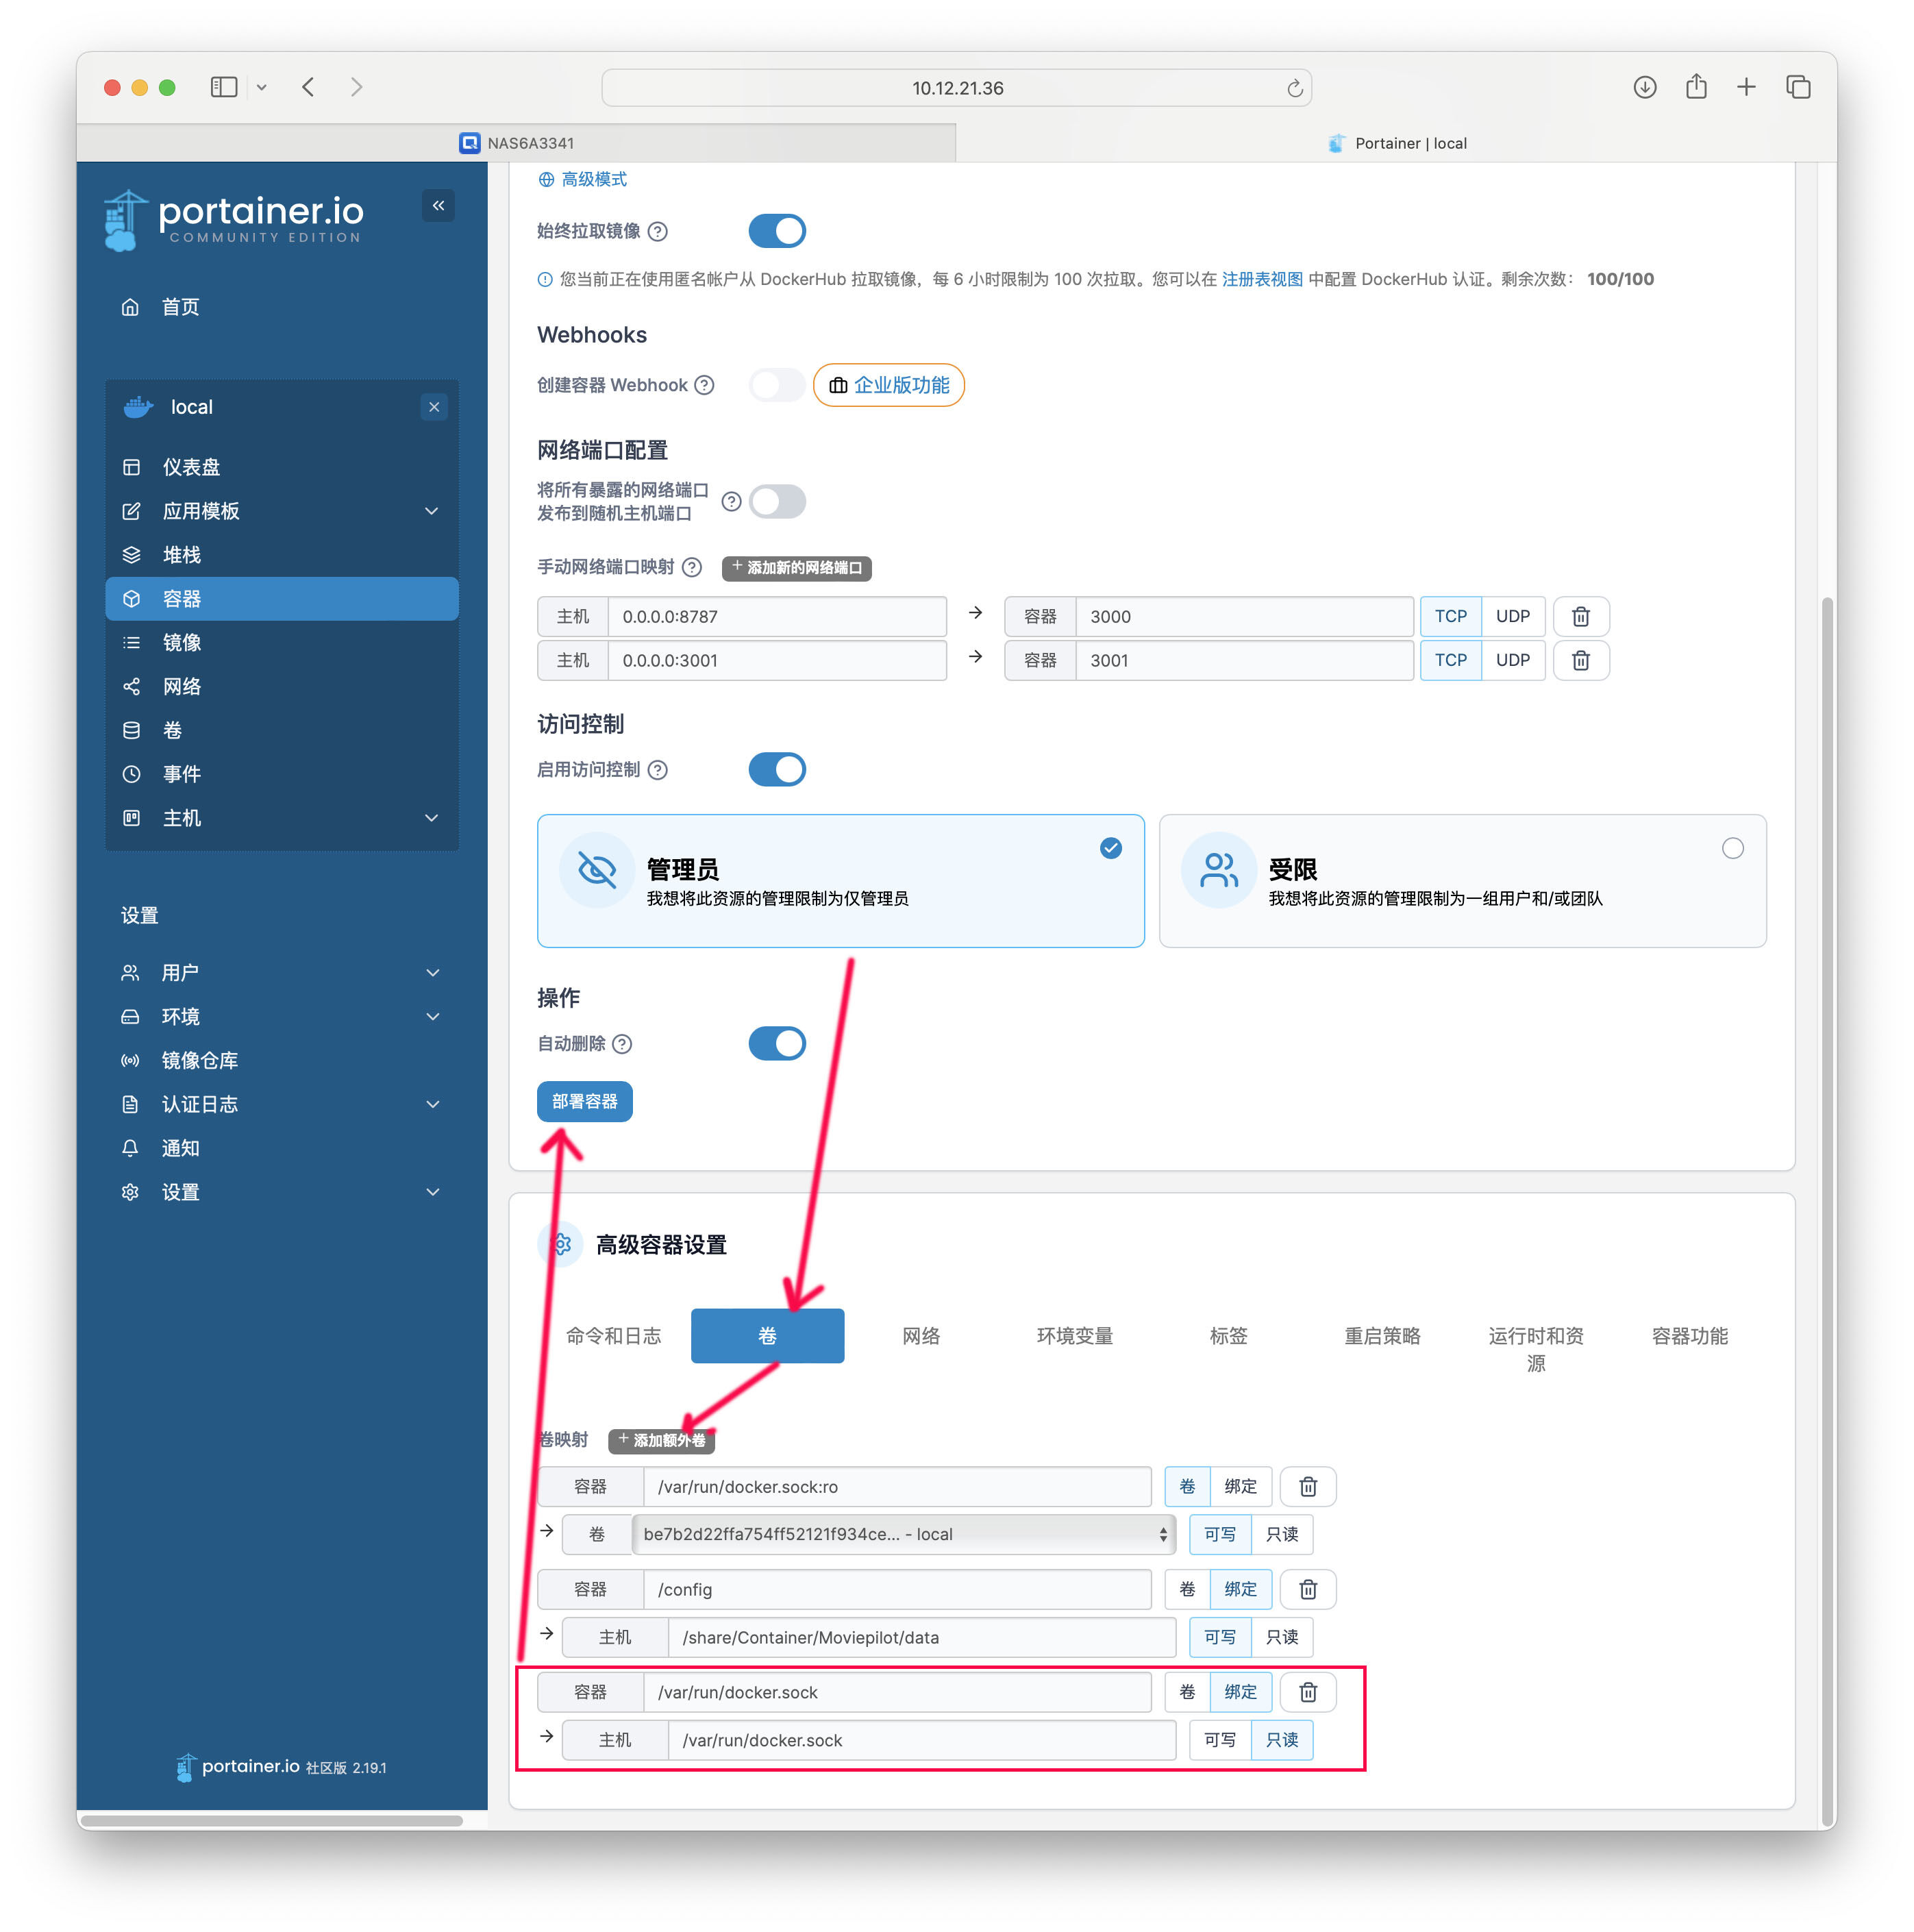Toggle 启用访问控制 switch
1914x1932 pixels.
[x=777, y=770]
